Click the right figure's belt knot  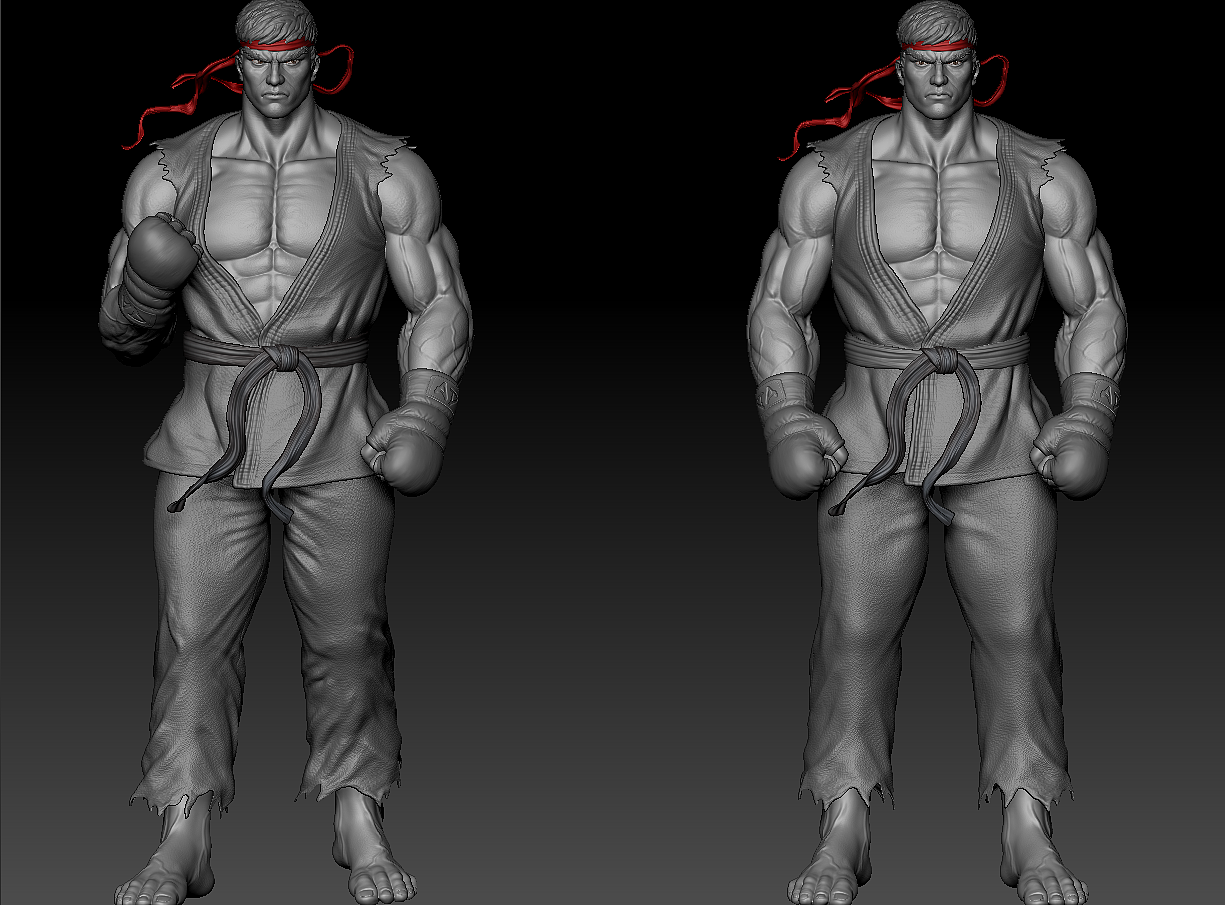(x=939, y=360)
